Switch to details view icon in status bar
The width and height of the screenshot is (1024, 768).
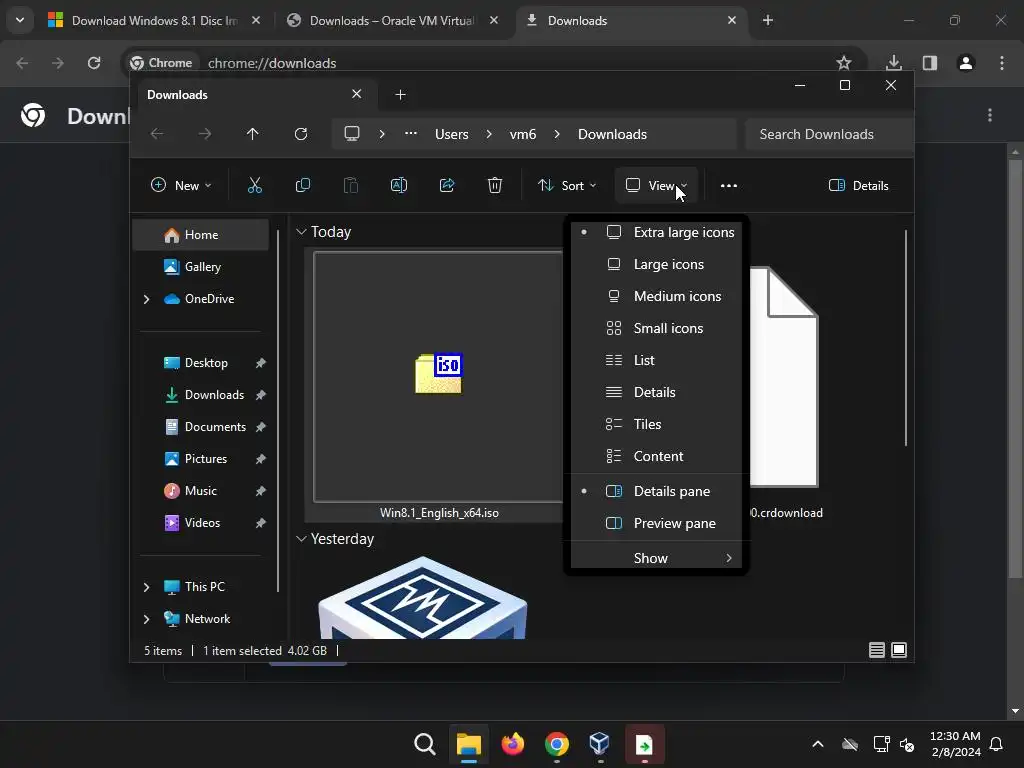(877, 650)
